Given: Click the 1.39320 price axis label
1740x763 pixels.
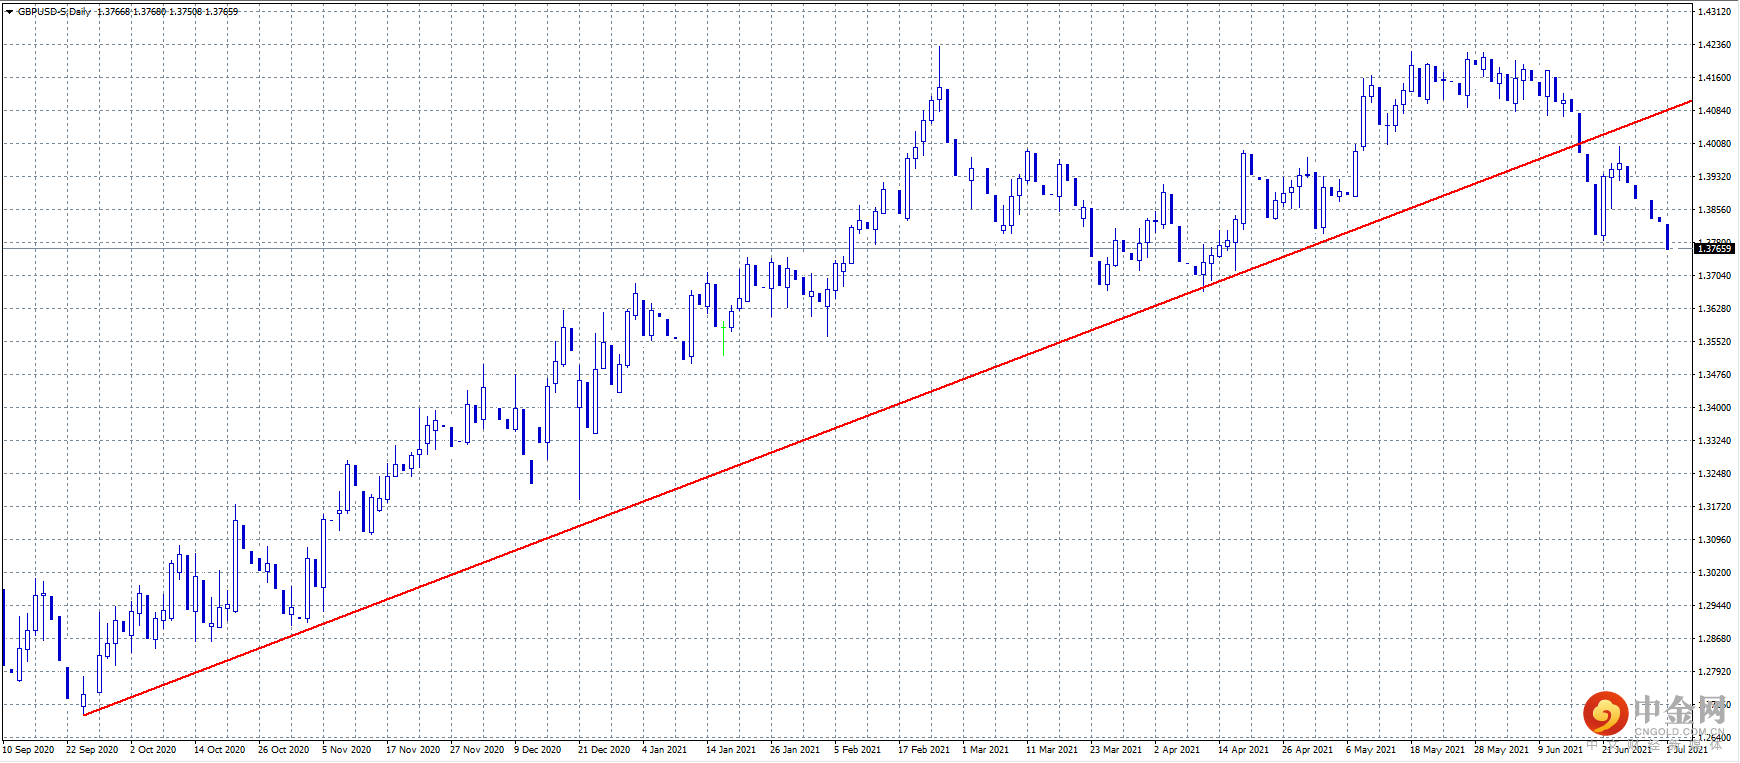Looking at the screenshot, I should [x=1714, y=177].
